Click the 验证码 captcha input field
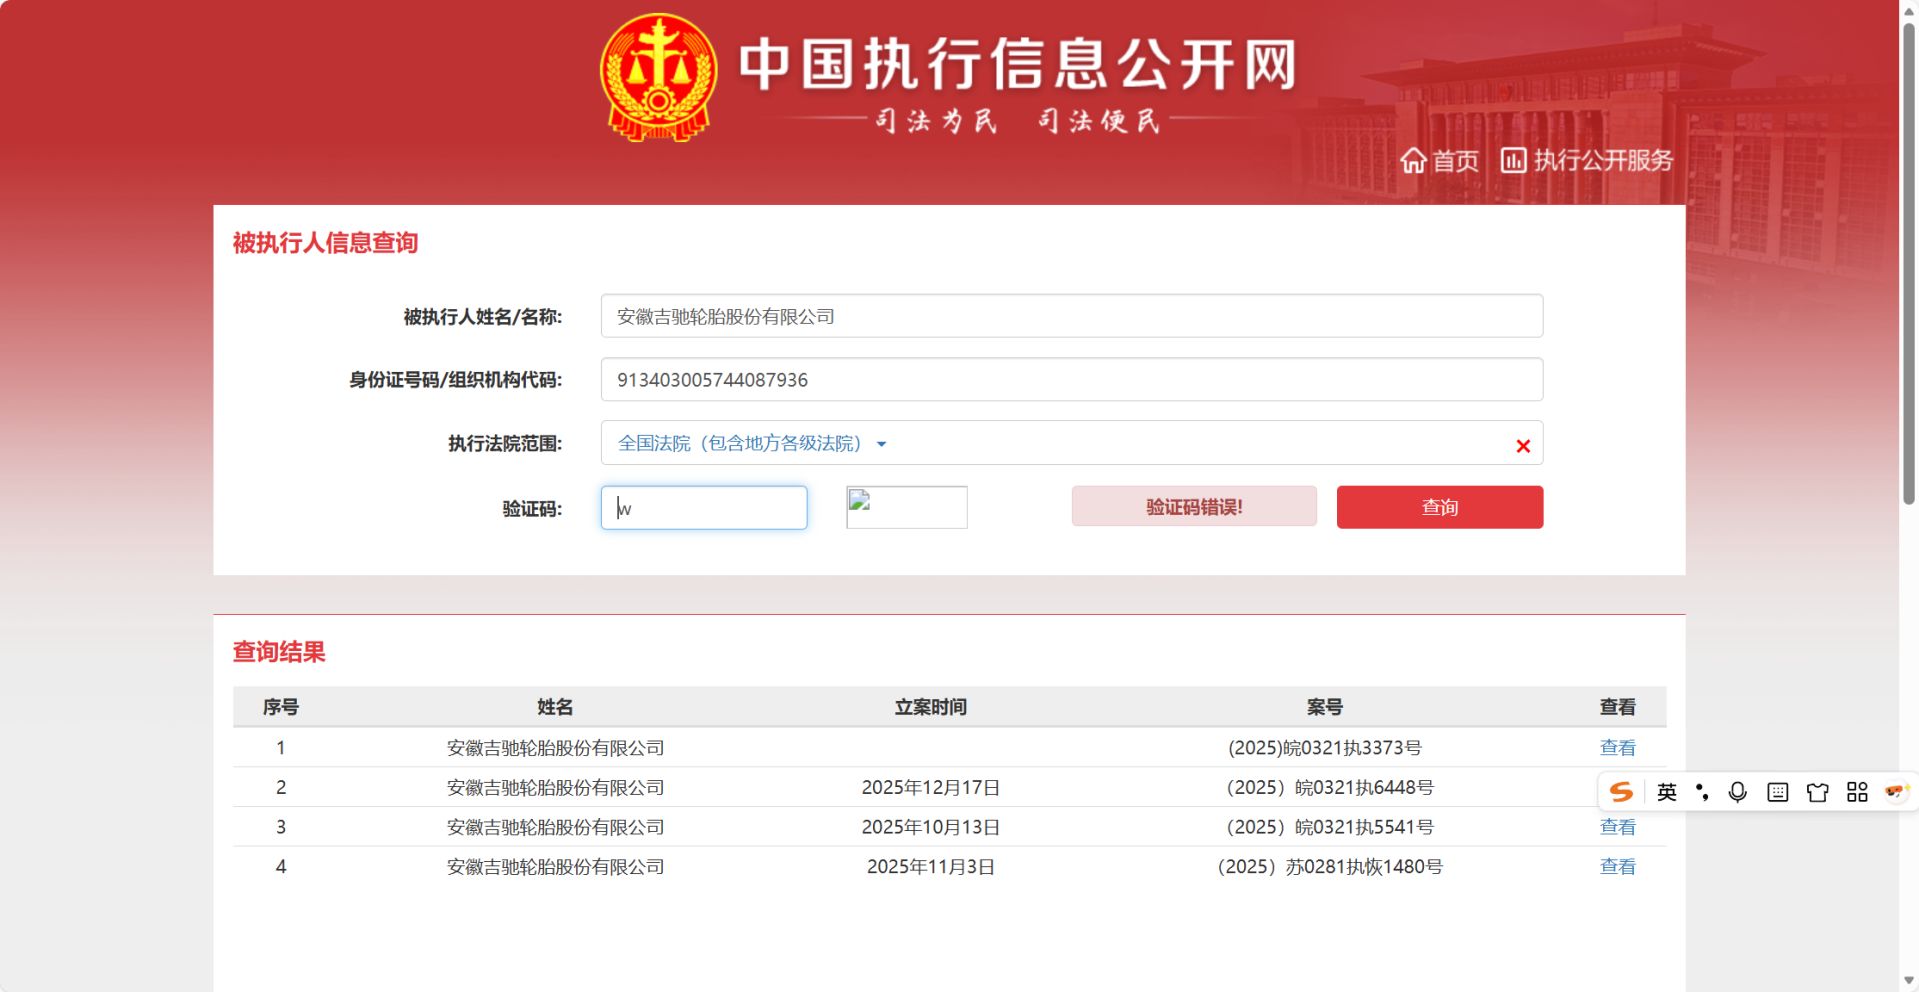The width and height of the screenshot is (1919, 992). [704, 508]
